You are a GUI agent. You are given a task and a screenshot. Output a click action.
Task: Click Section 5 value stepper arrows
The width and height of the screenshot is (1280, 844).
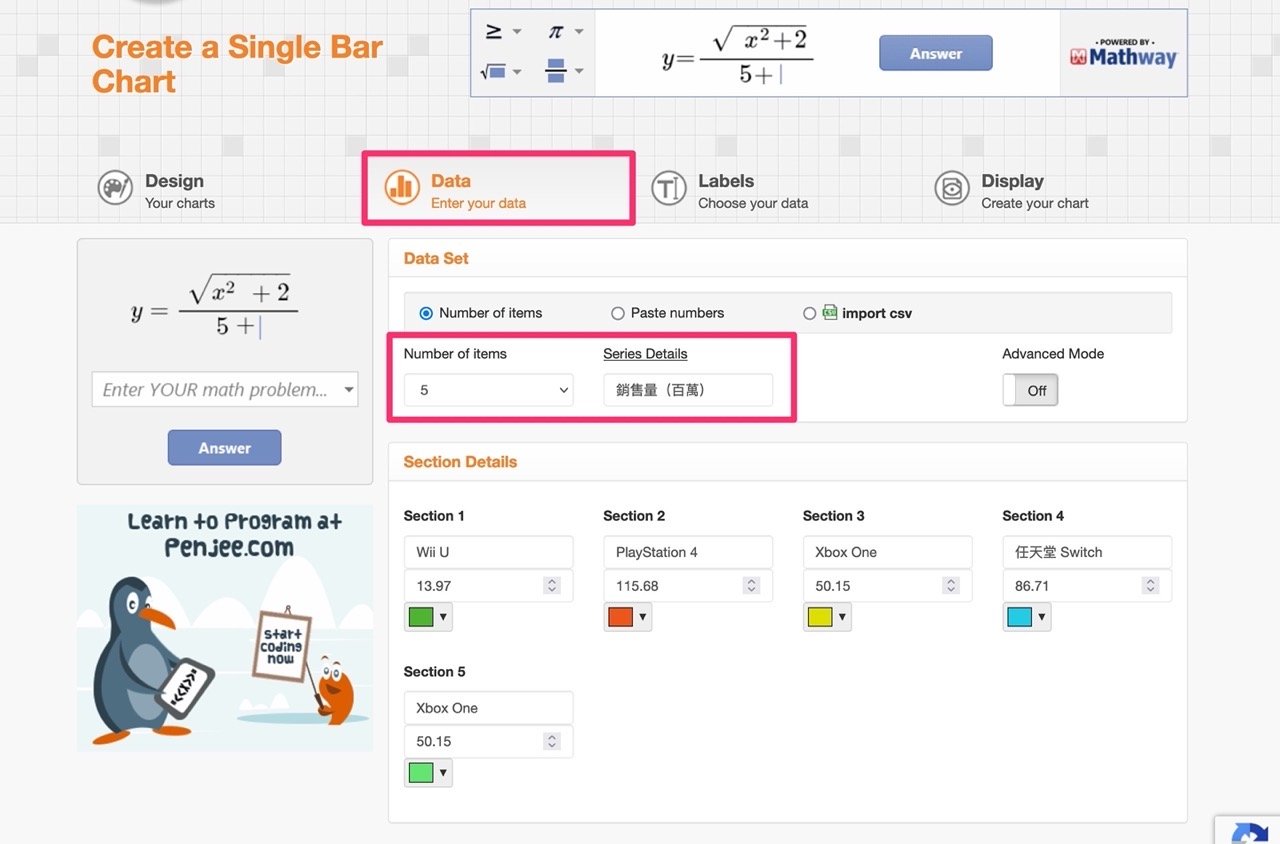pyautogui.click(x=552, y=742)
